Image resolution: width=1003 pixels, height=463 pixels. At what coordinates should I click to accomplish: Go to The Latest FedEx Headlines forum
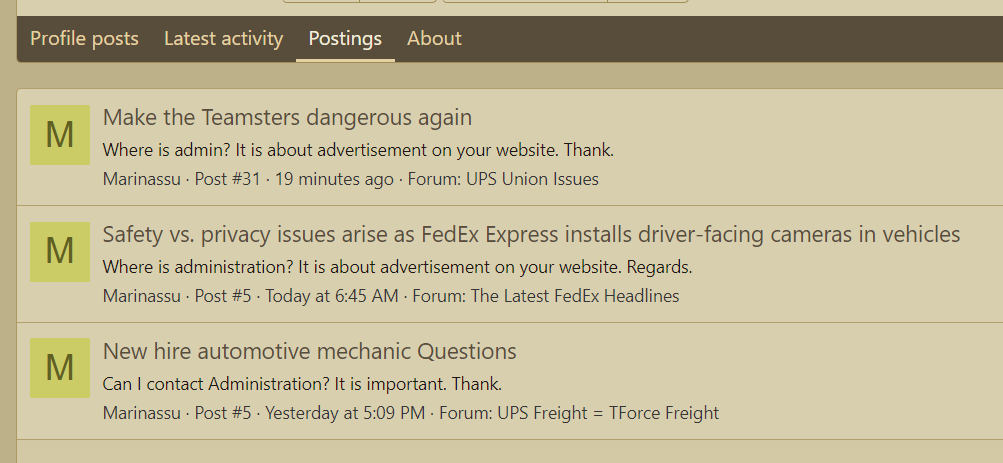click(x=574, y=296)
